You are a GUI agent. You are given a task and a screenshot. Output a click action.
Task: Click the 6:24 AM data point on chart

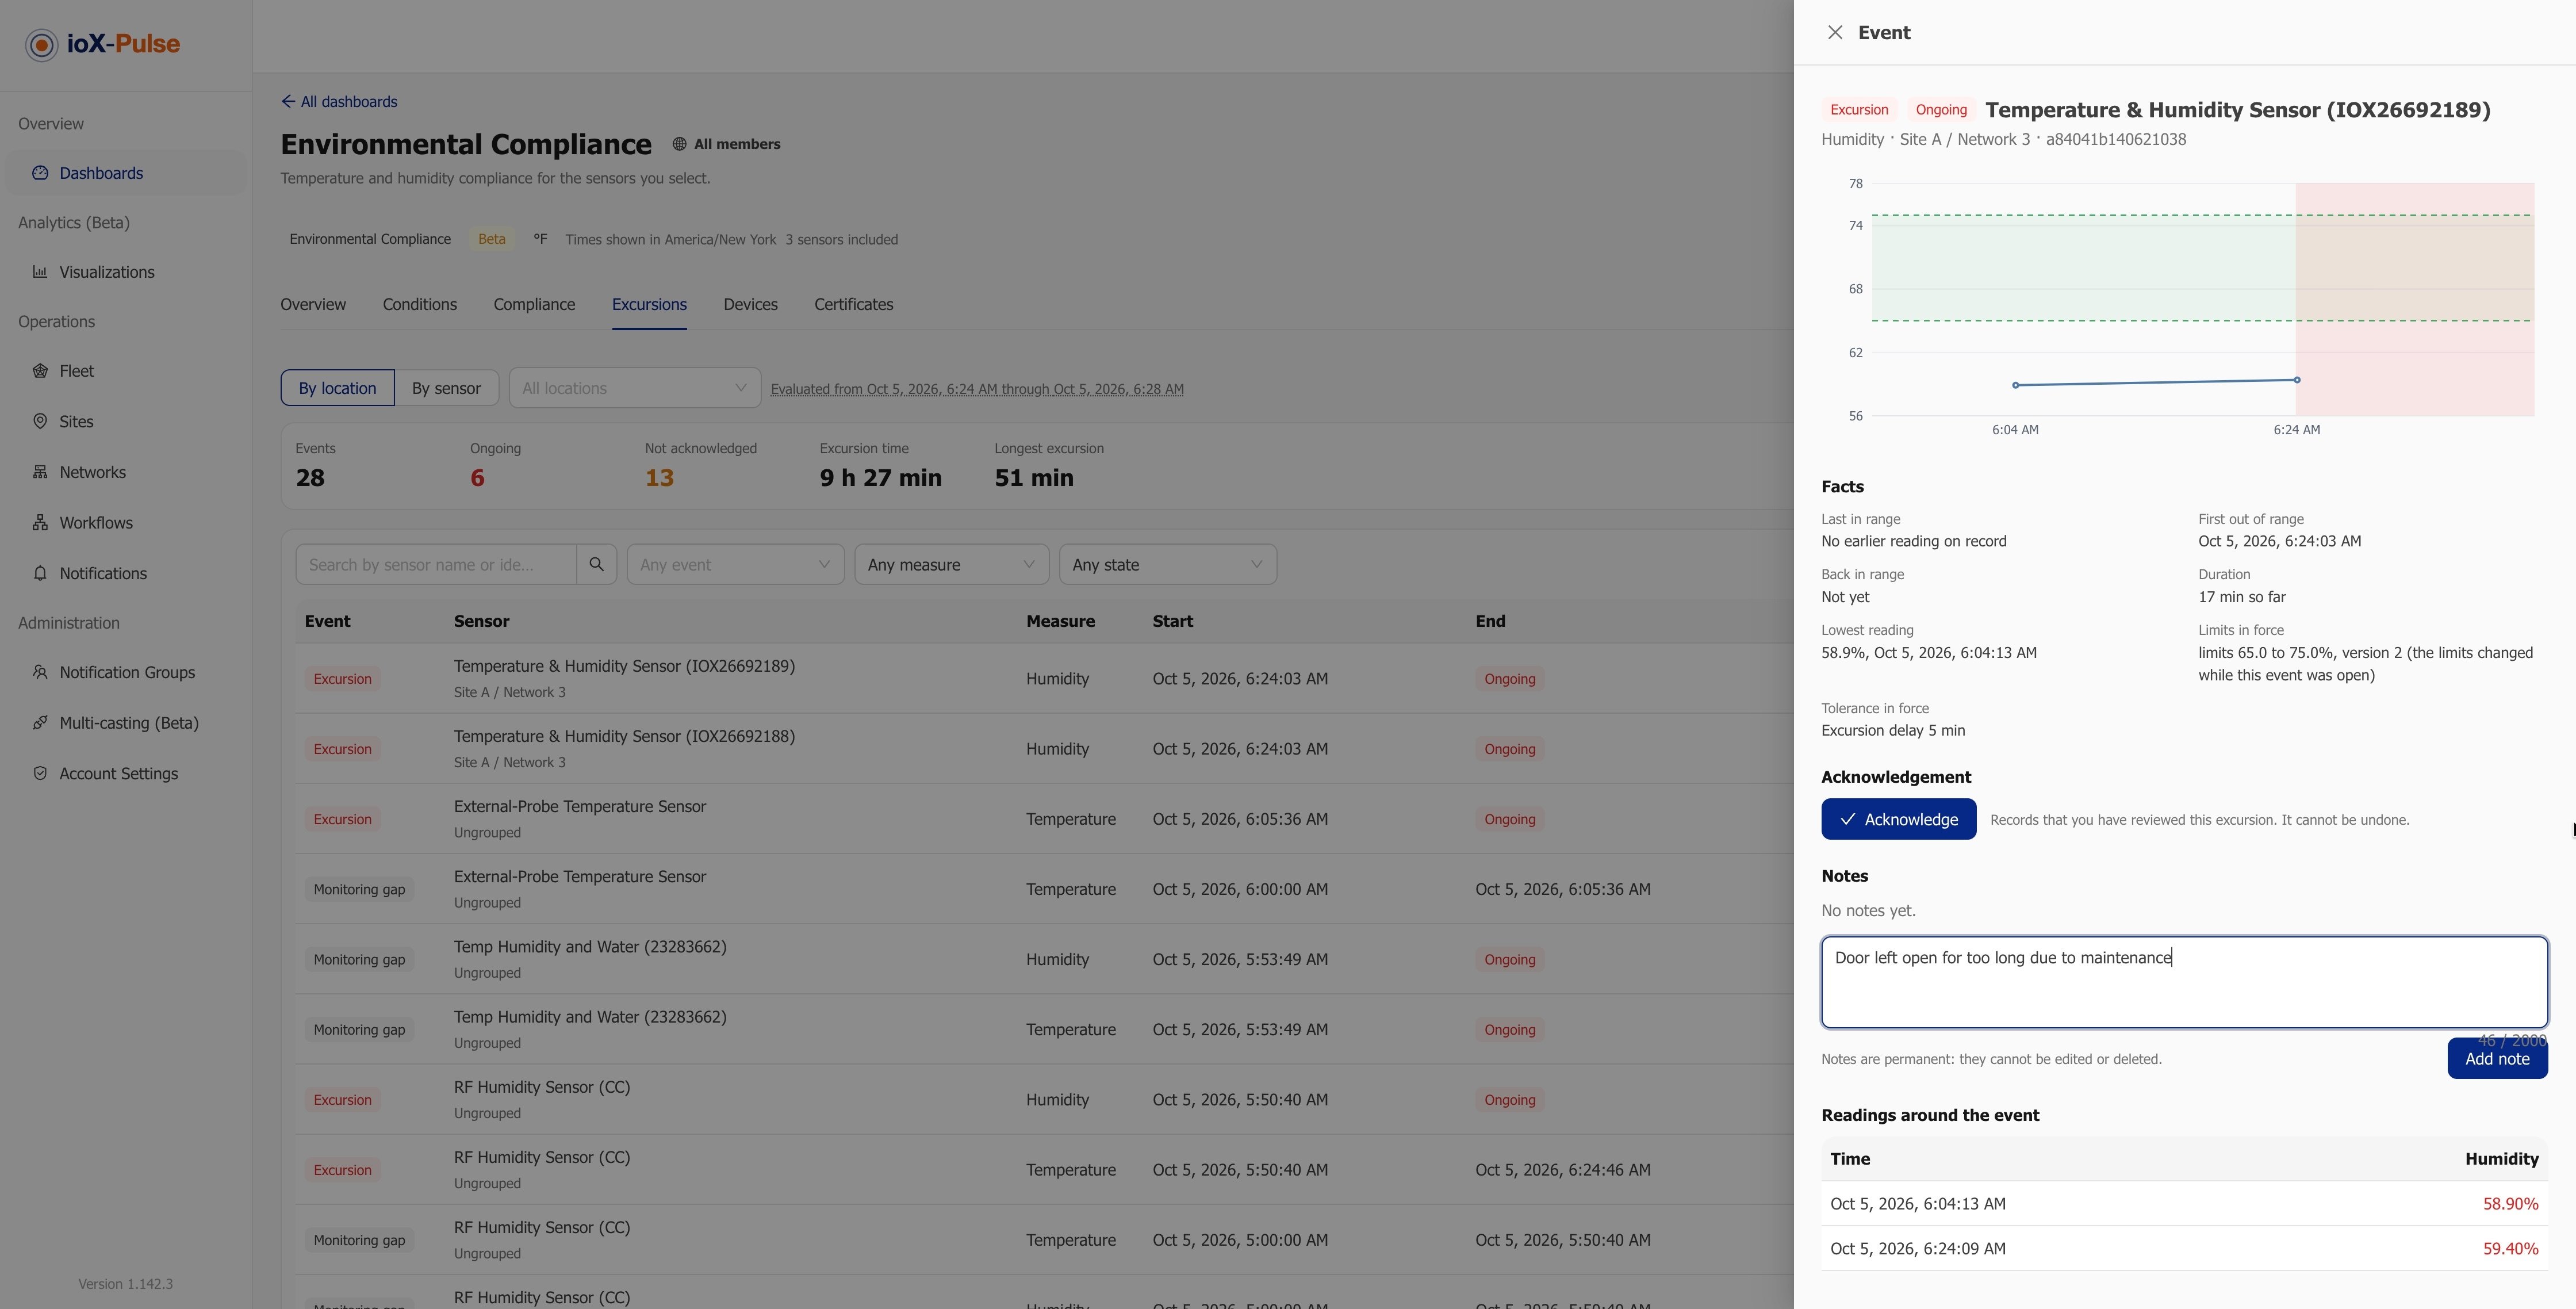(x=2296, y=380)
